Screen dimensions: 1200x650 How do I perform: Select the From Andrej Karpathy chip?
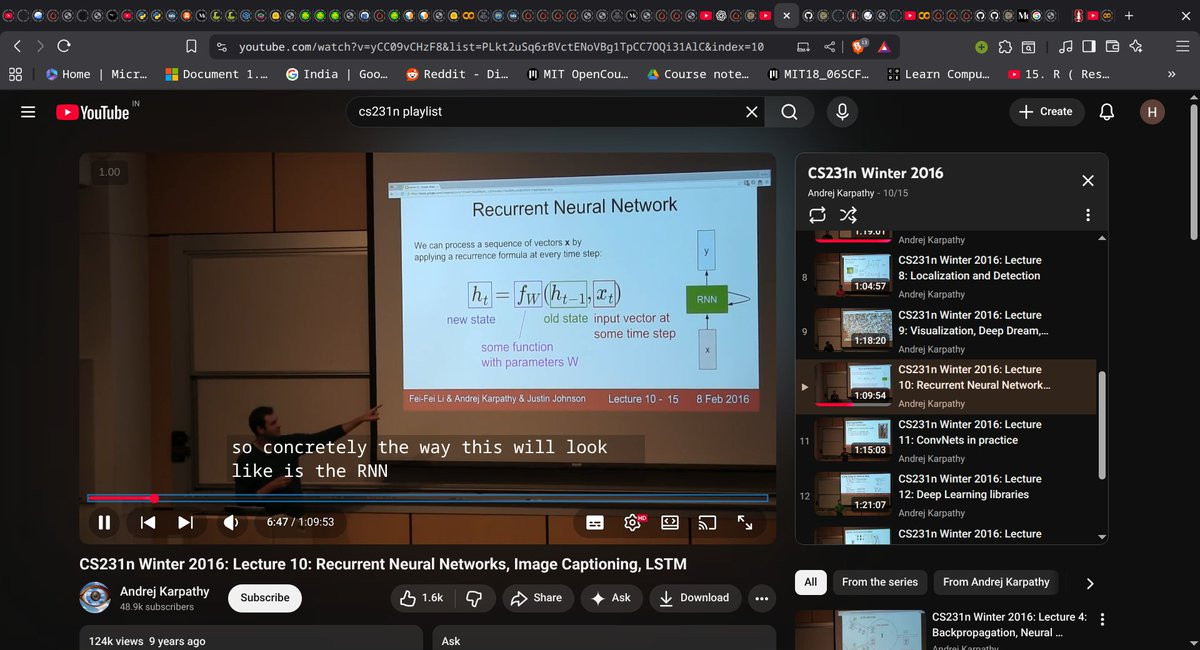(996, 582)
